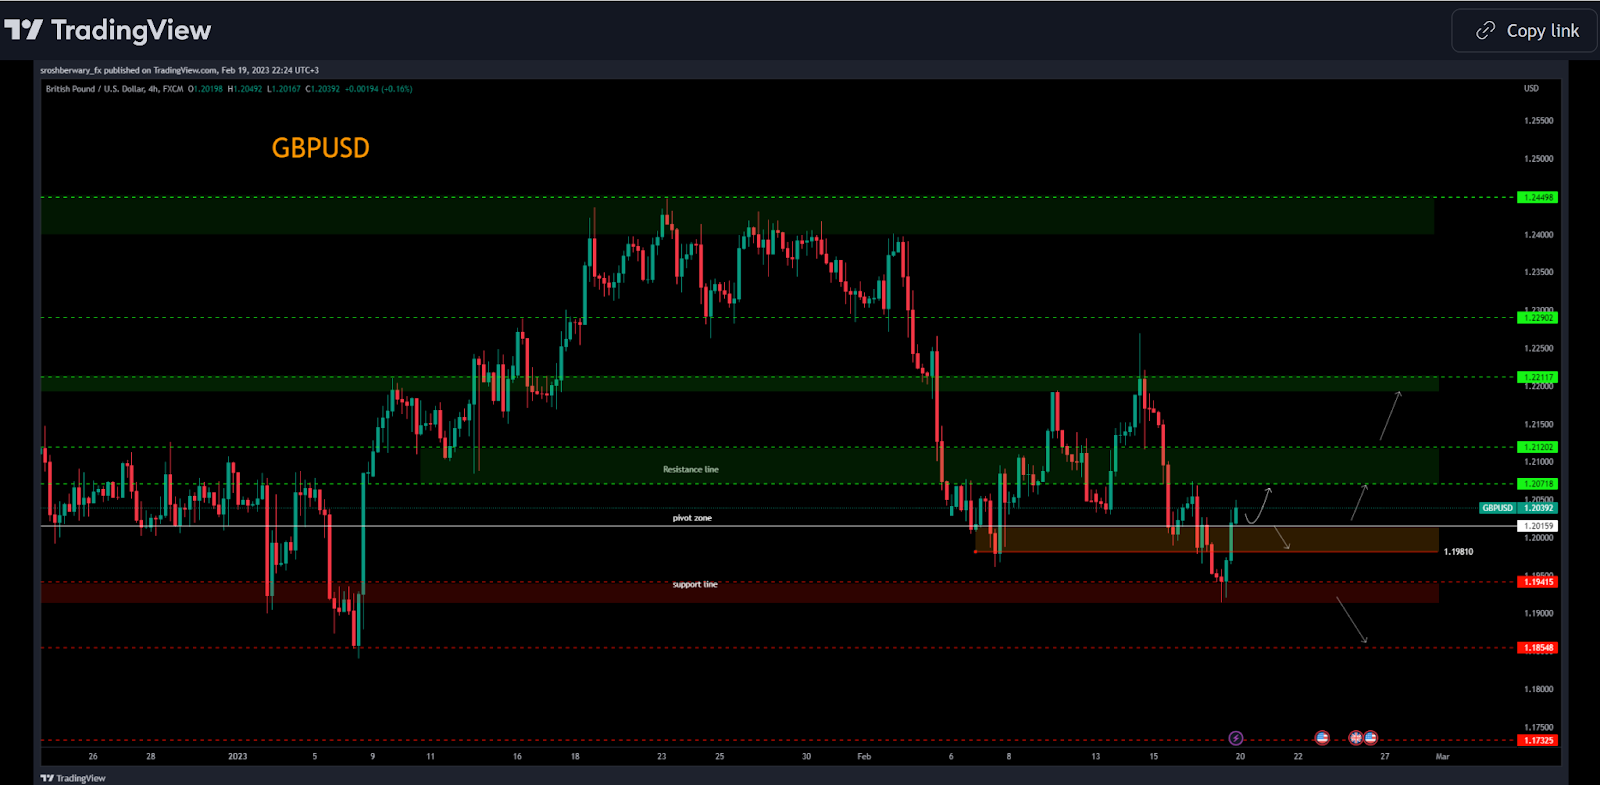The image size is (1600, 785).
Task: Click the change value -0.00194 (-0.16%)
Action: 379,89
